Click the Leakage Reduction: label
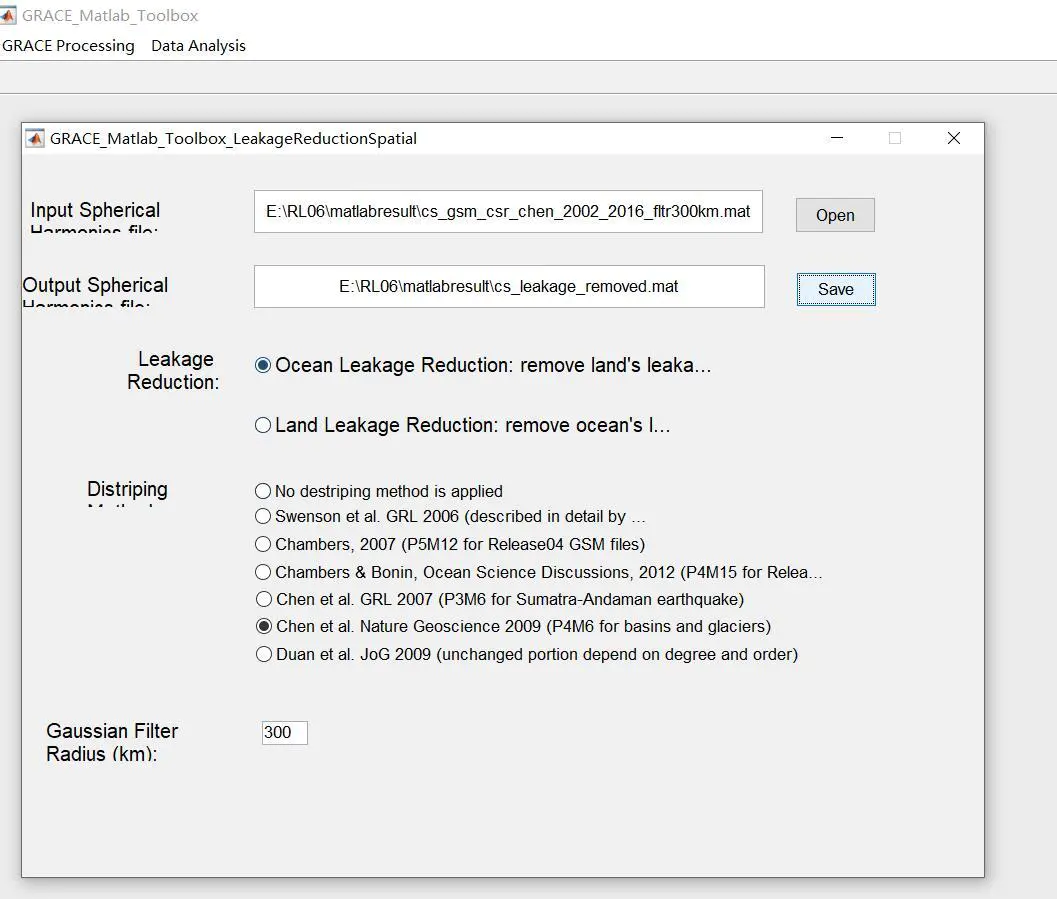Image resolution: width=1057 pixels, height=899 pixels. [x=173, y=371]
